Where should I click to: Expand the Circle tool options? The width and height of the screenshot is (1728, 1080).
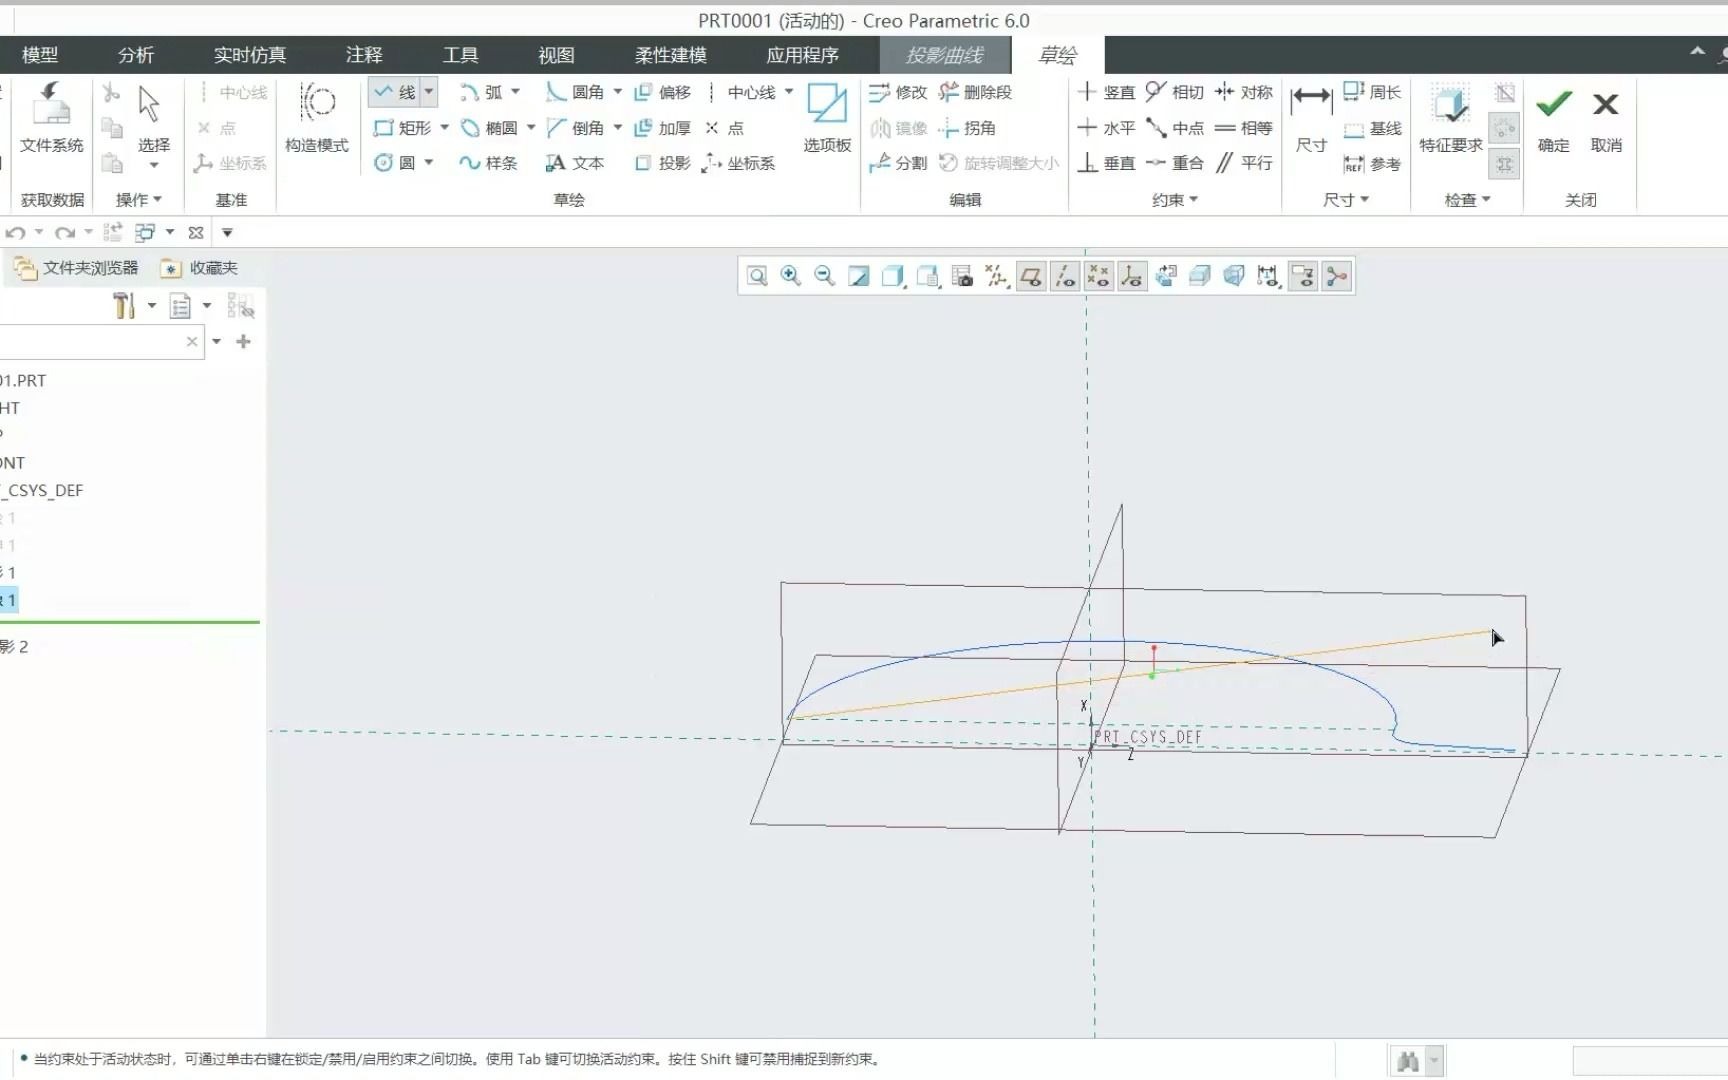pos(429,163)
